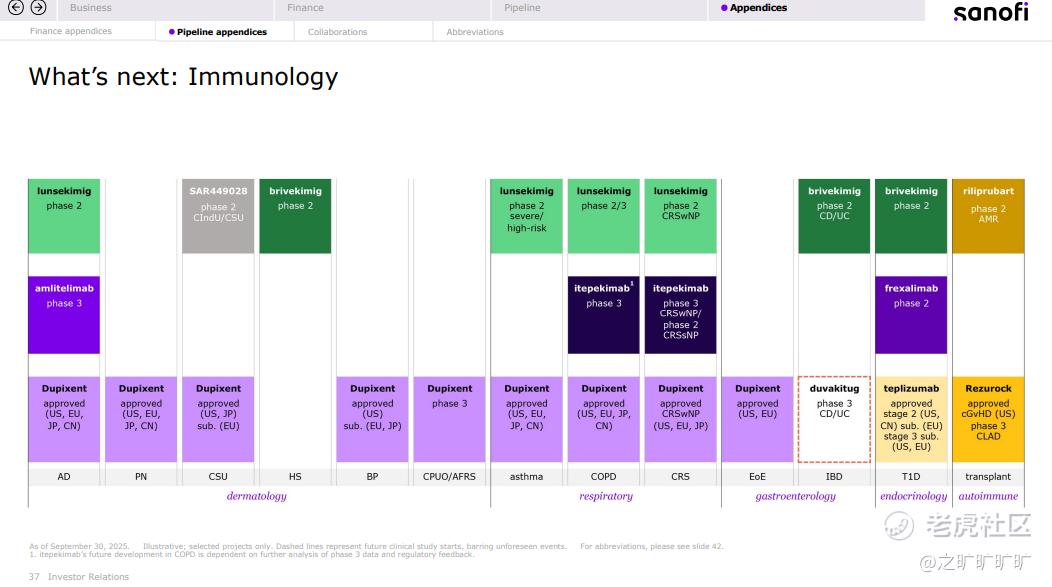
Task: Select the lunsekimig phase 2 AD box
Action: pos(64,216)
